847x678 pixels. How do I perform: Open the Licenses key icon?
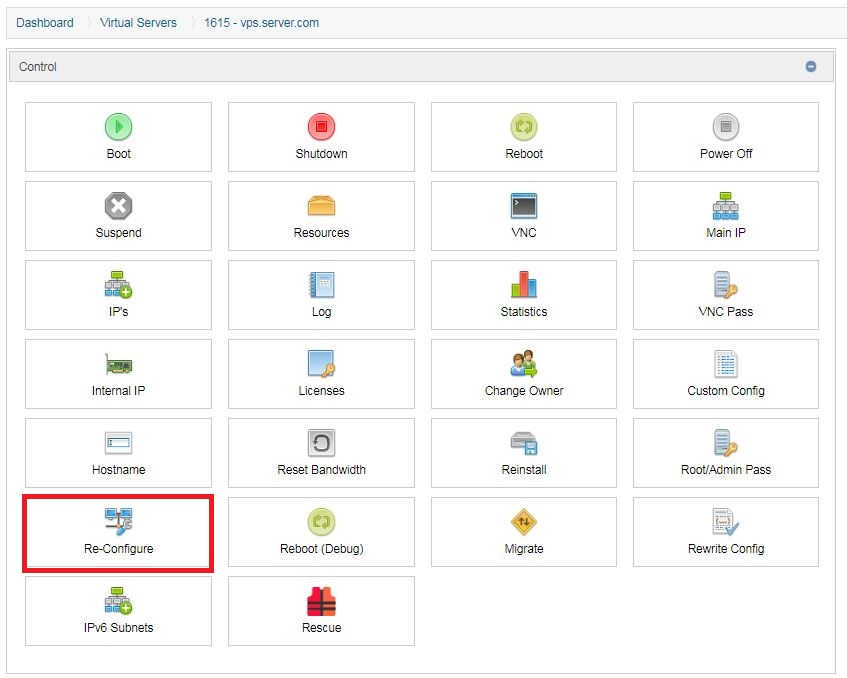click(321, 364)
